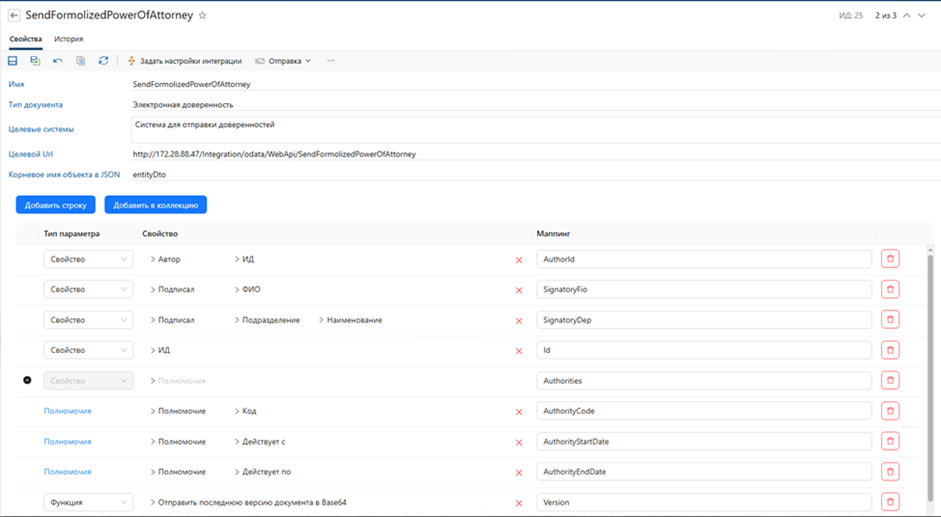Image resolution: width=941 pixels, height=517 pixels.
Task: Click the Полномочия link in the AuthorityCode row
Action: pyautogui.click(x=67, y=411)
